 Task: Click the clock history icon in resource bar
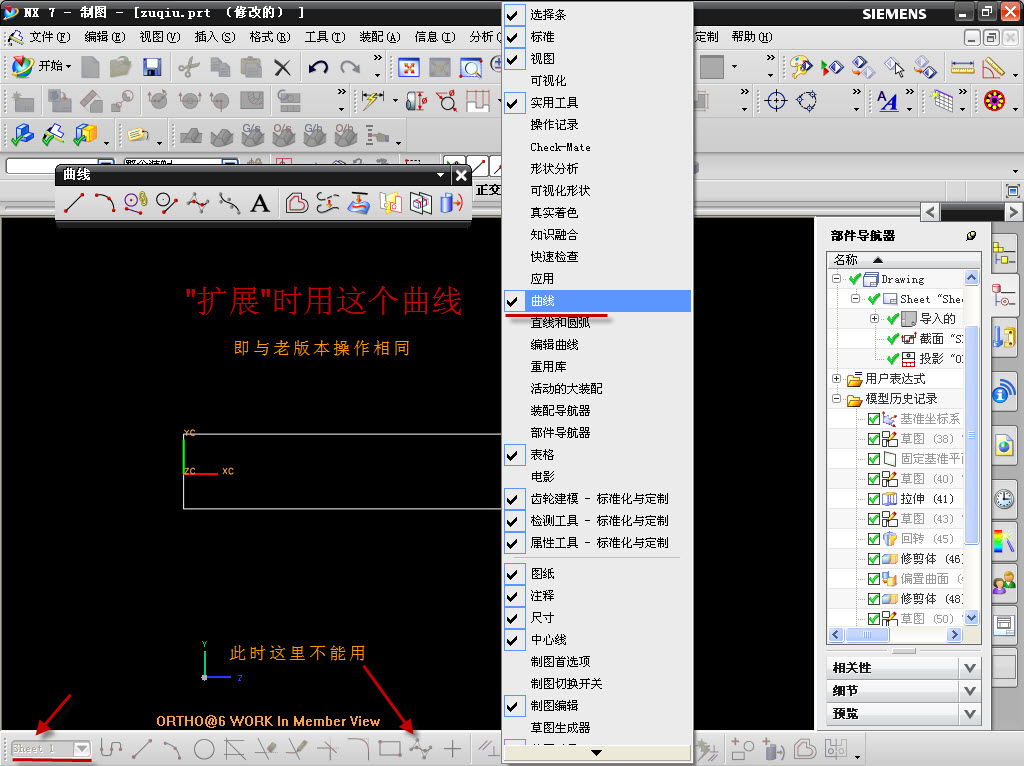pos(1004,499)
